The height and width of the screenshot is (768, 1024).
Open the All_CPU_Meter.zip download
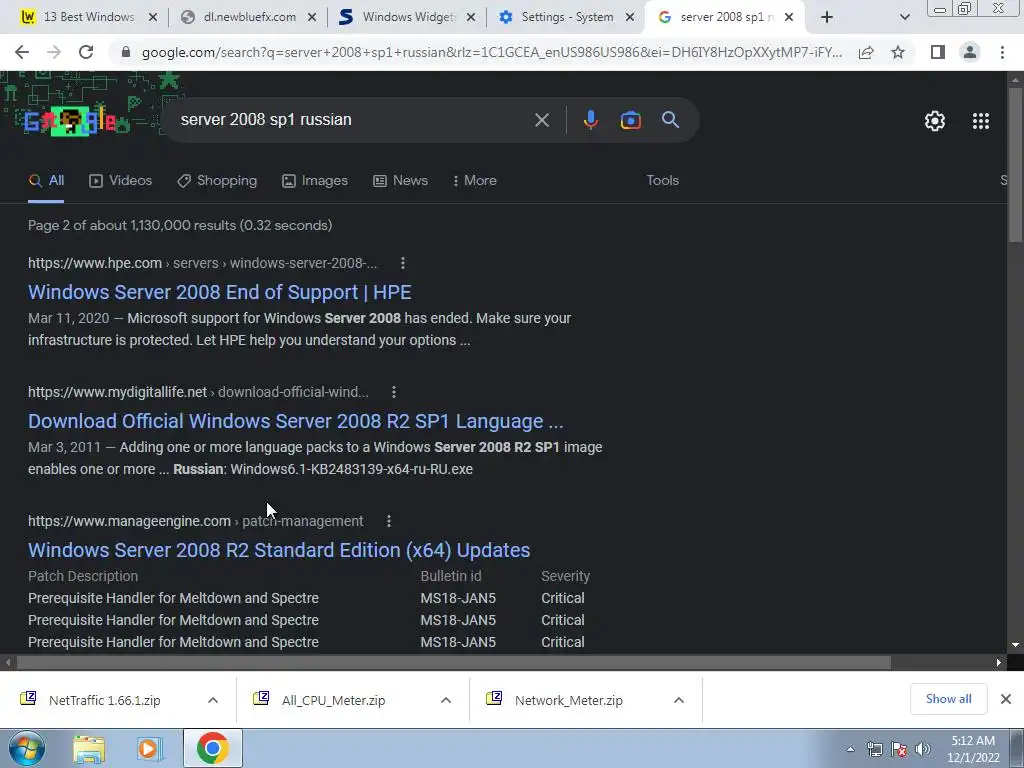point(333,700)
